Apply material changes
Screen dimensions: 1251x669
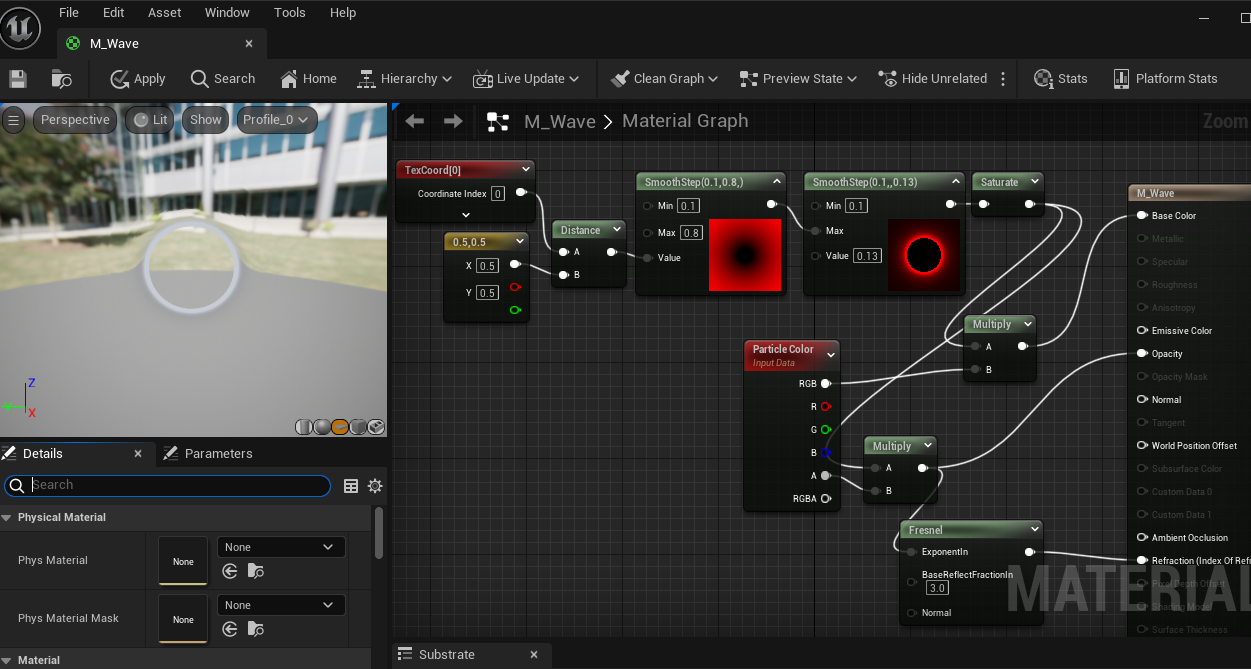pyautogui.click(x=138, y=79)
